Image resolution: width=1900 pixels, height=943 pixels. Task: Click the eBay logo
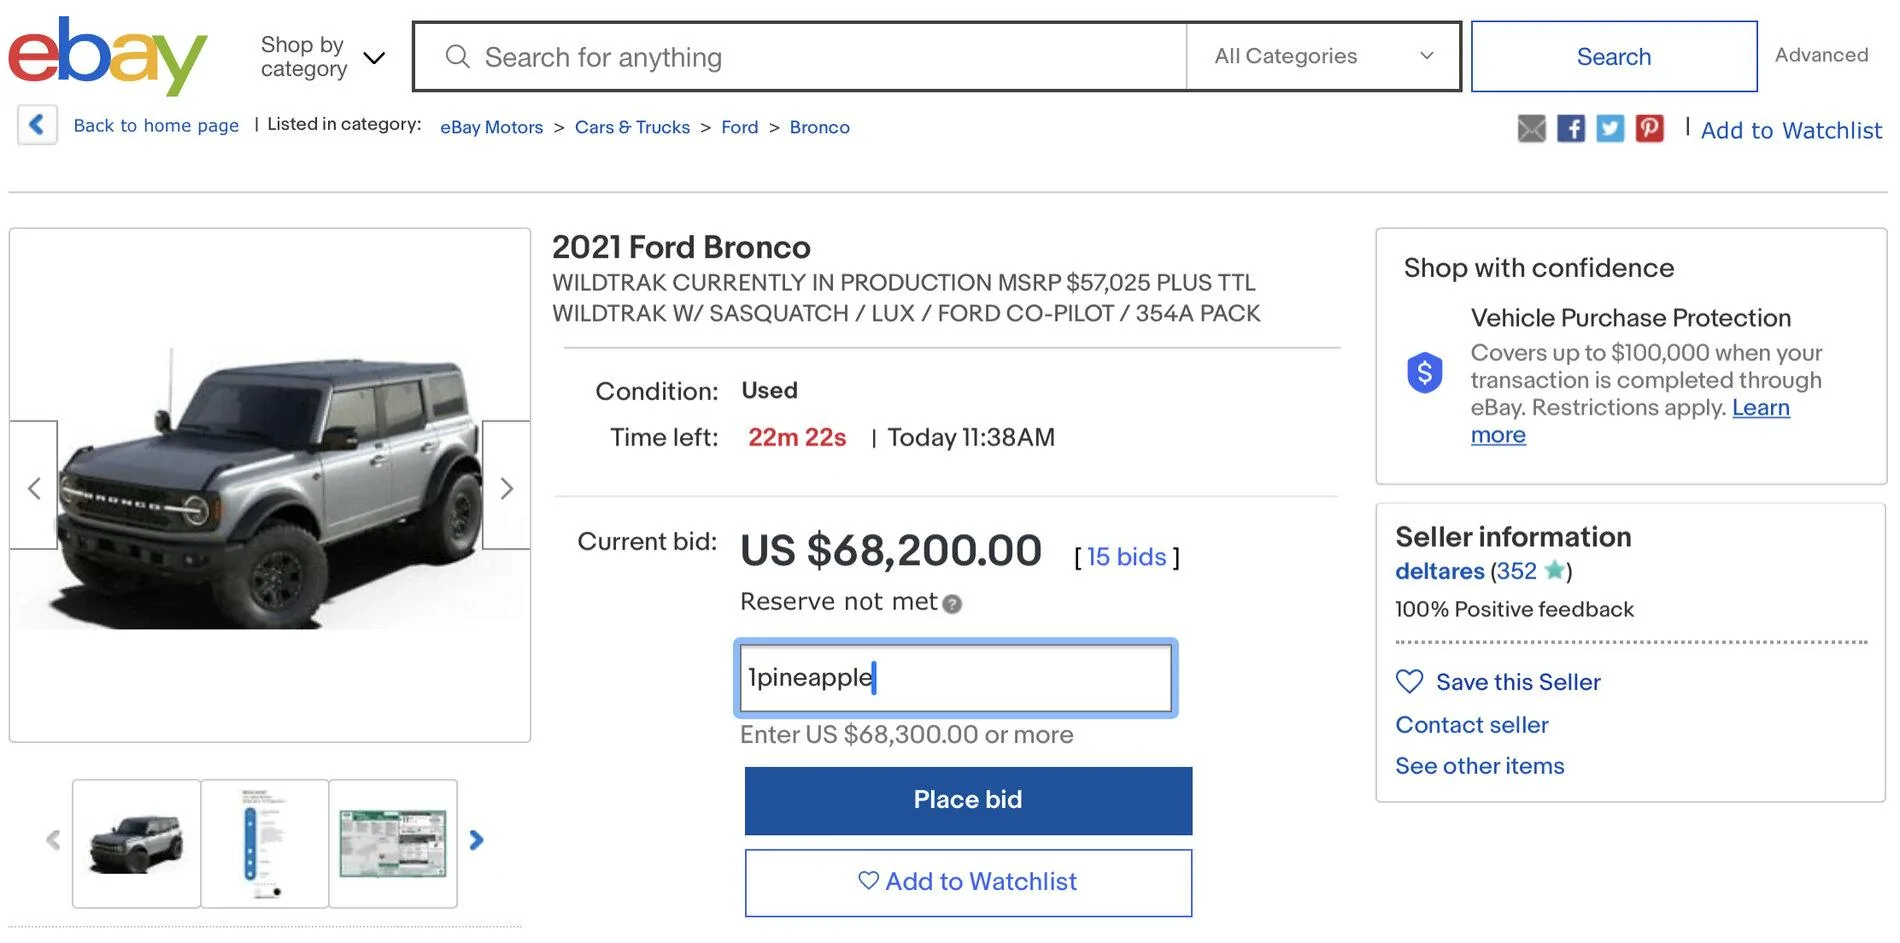108,56
